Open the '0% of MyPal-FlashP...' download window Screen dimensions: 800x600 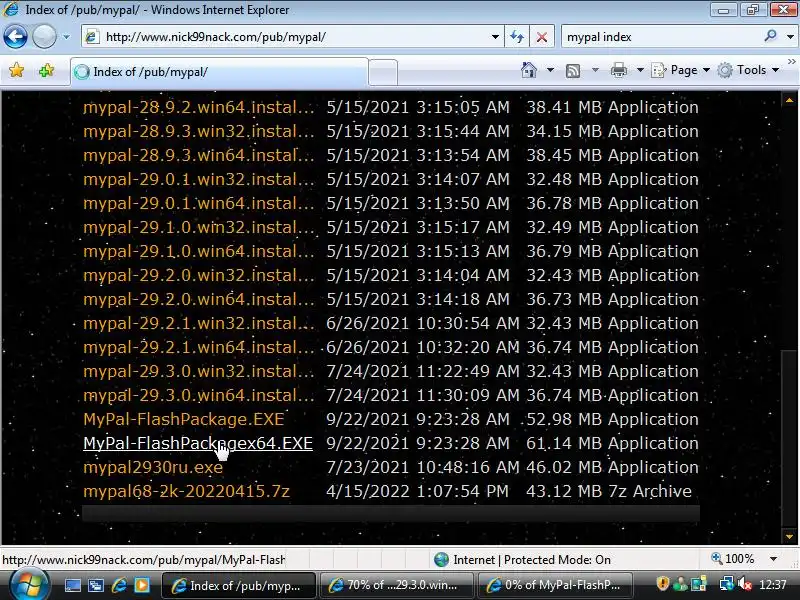coord(555,585)
